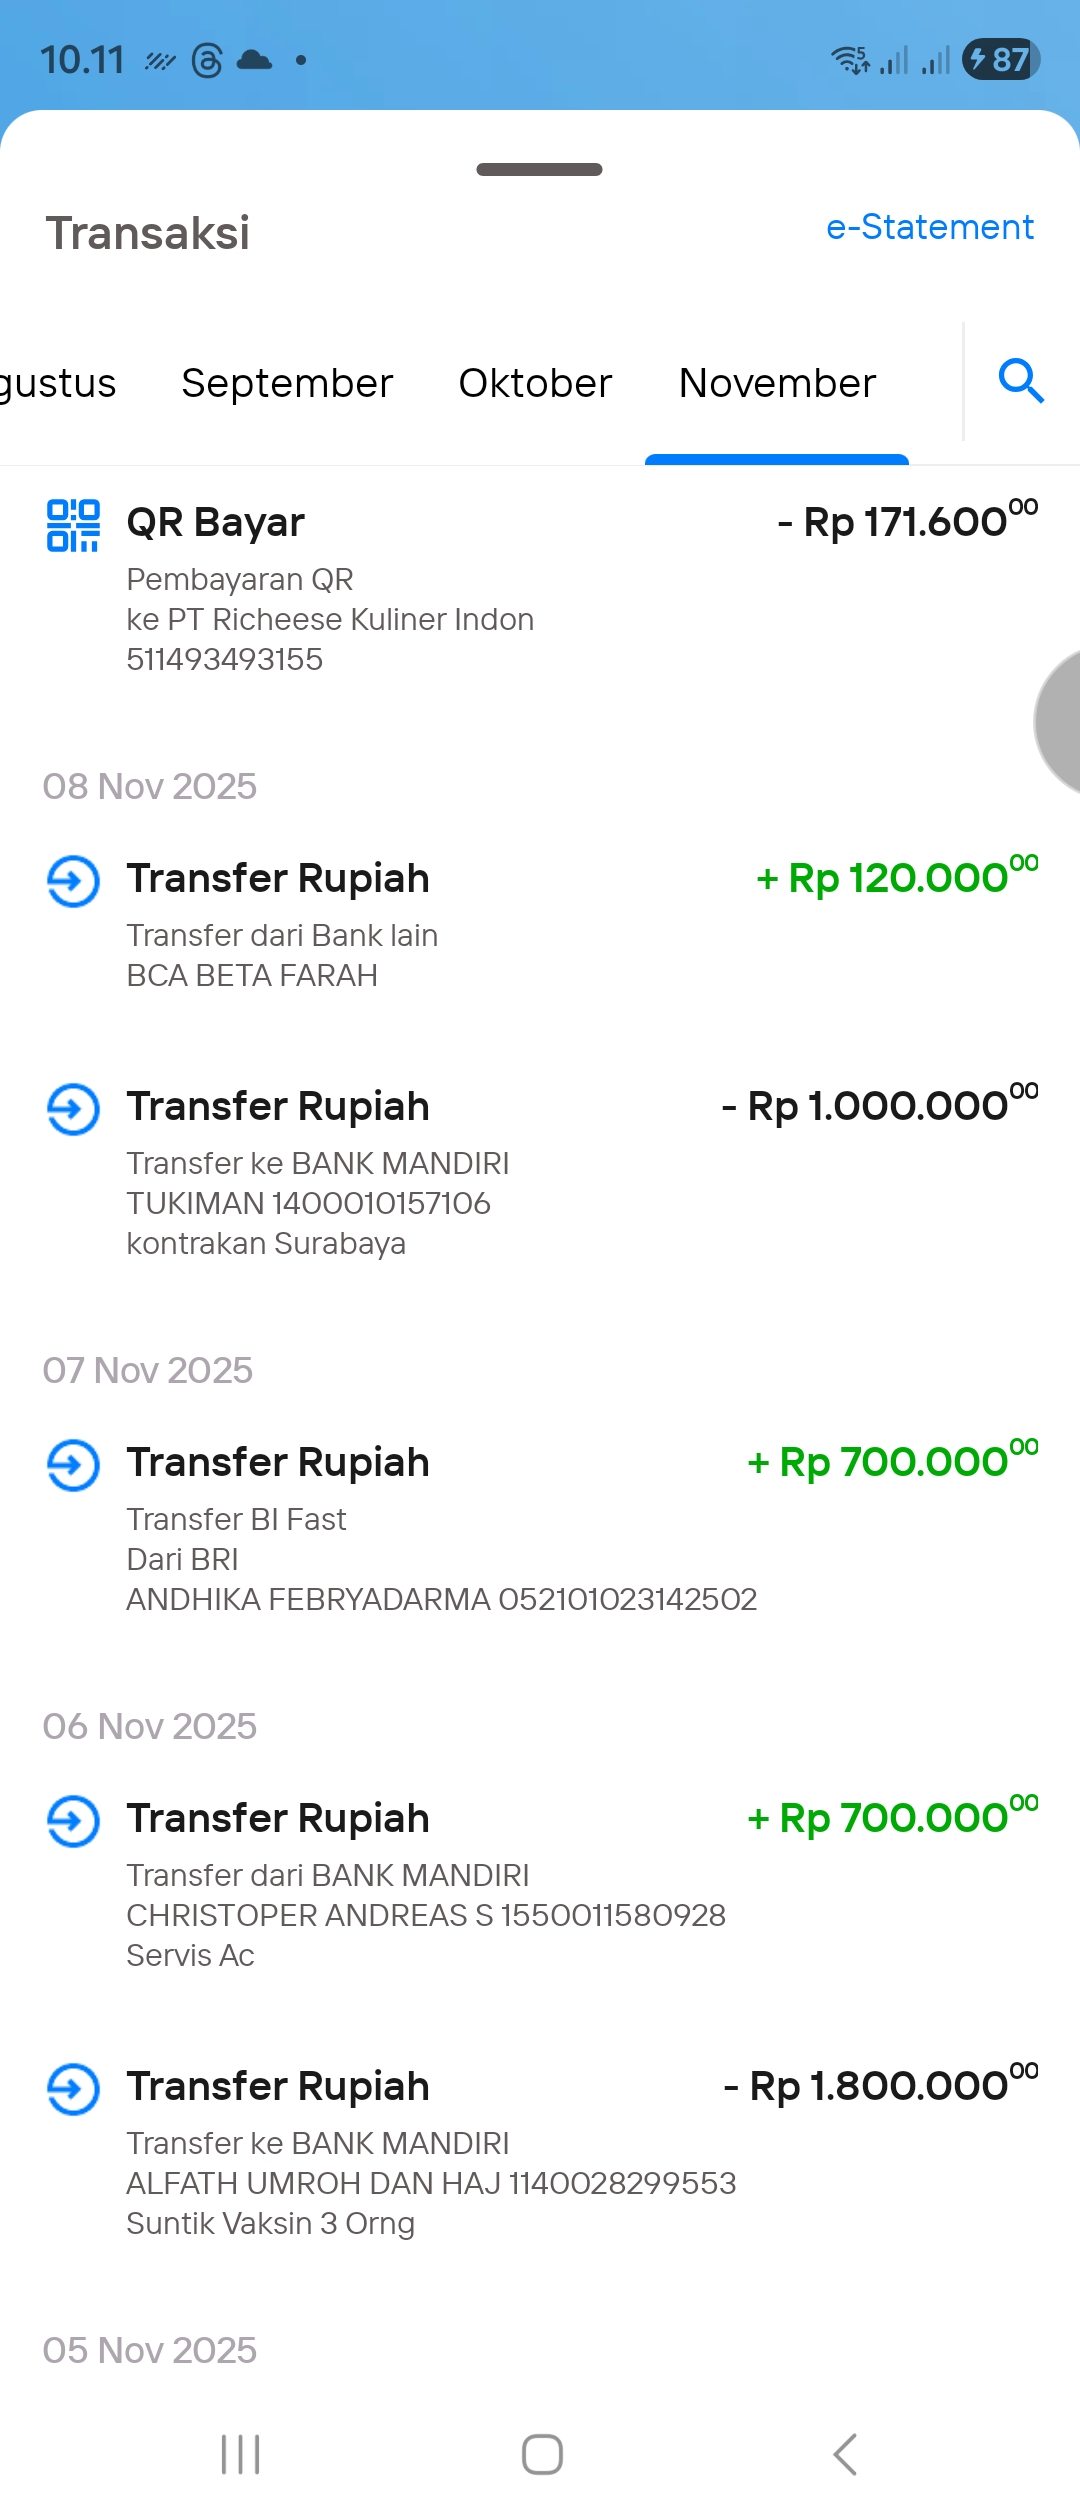This screenshot has height=2520, width=1080.
Task: Switch to the September tab
Action: pyautogui.click(x=287, y=383)
